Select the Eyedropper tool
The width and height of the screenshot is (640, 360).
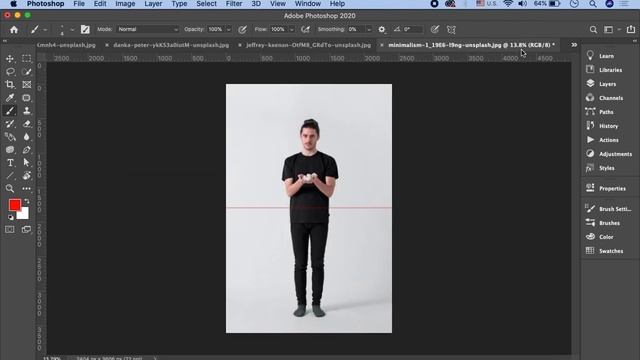pos(10,98)
